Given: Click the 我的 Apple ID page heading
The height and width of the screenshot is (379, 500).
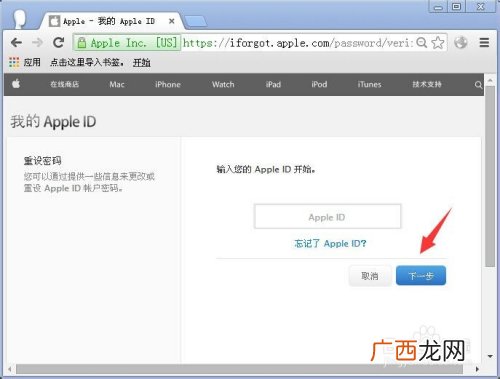Looking at the screenshot, I should (53, 122).
